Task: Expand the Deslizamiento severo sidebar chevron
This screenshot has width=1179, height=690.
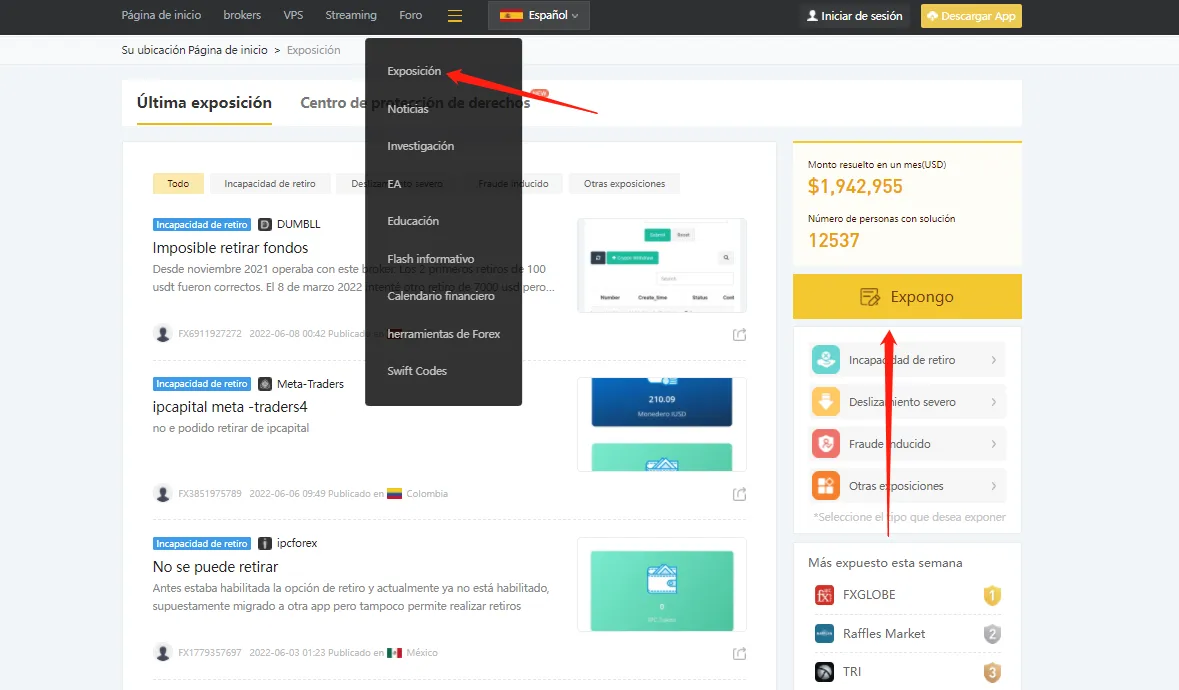Action: click(x=993, y=402)
